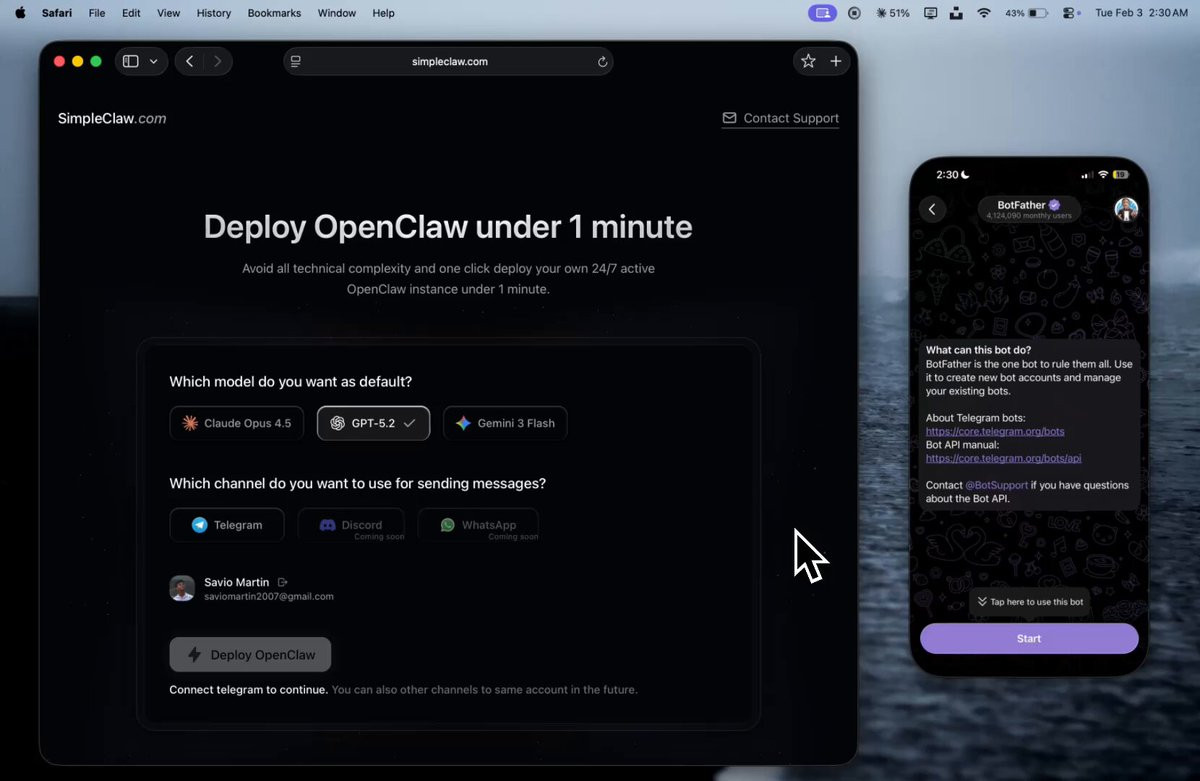Screen dimensions: 1200x781
Task: Click the WhatsApp logo icon
Action: (447, 525)
